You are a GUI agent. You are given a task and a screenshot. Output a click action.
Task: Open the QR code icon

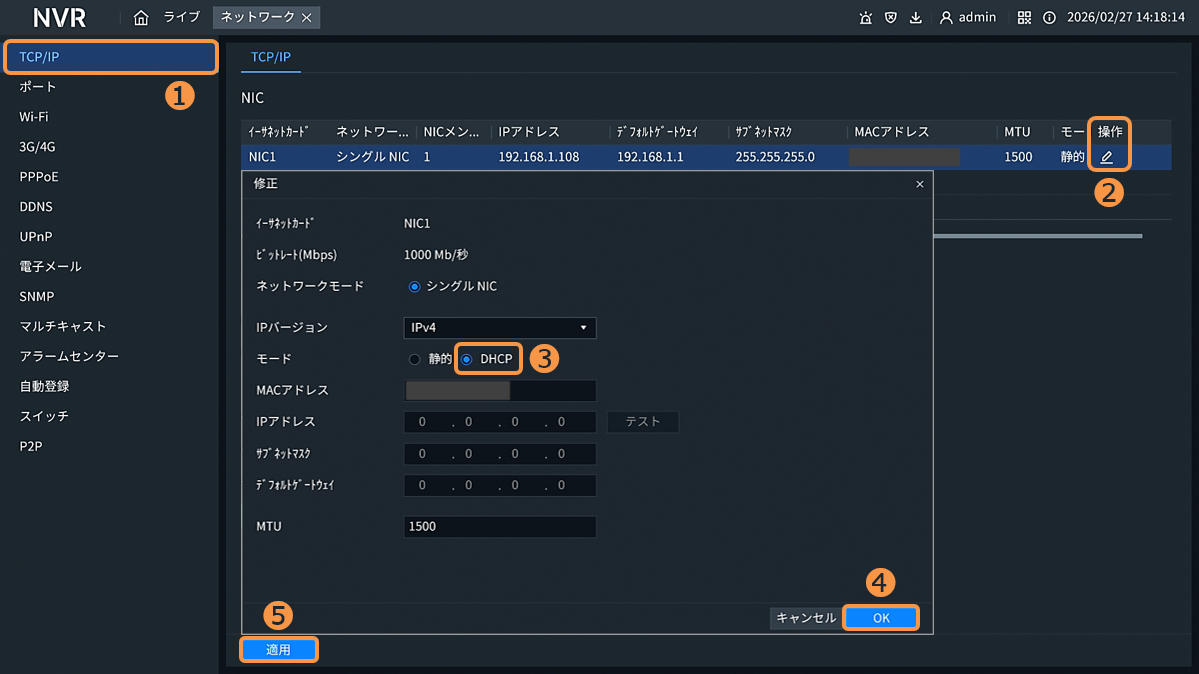[1024, 17]
